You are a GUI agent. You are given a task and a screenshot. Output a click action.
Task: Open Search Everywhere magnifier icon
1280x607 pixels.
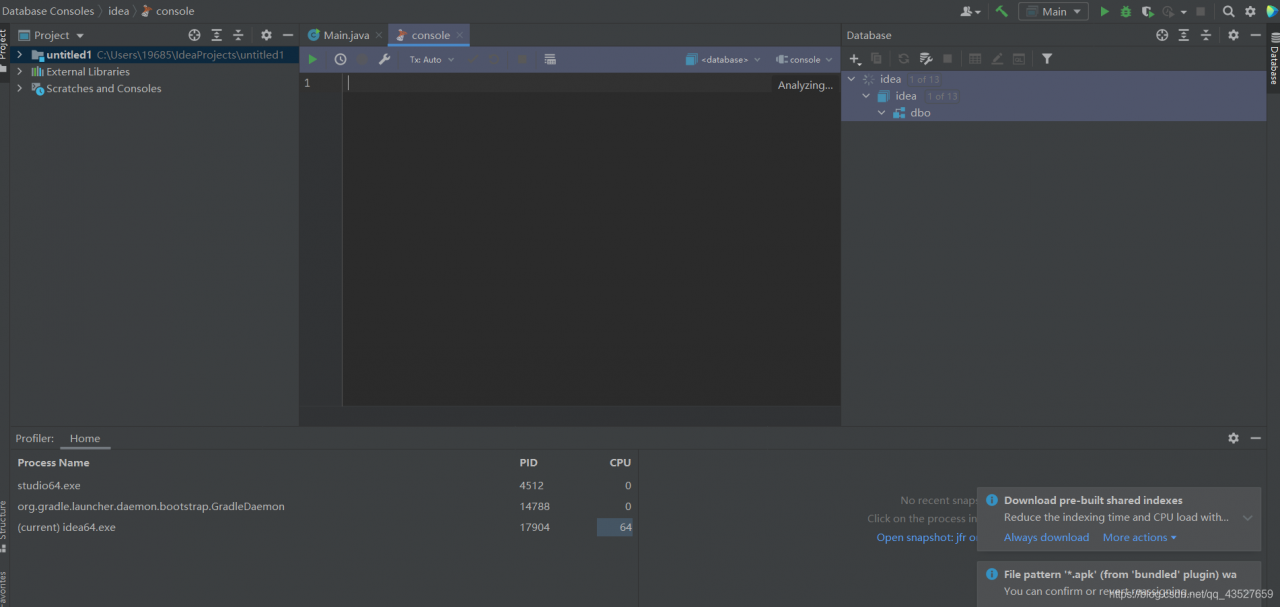[x=1229, y=11]
